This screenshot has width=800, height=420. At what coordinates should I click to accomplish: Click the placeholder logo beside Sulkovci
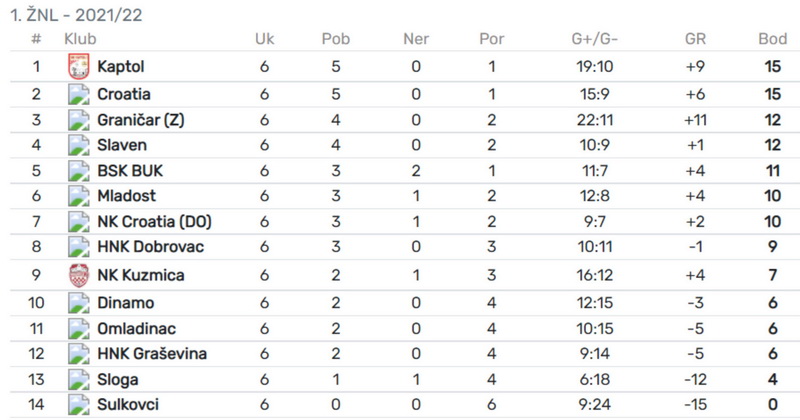[79, 405]
